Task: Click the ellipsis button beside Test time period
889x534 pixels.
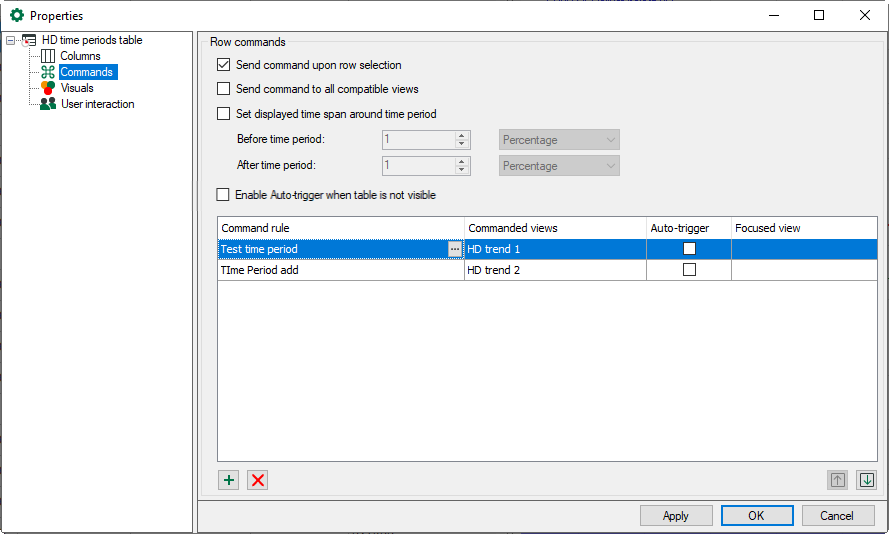Action: [455, 249]
